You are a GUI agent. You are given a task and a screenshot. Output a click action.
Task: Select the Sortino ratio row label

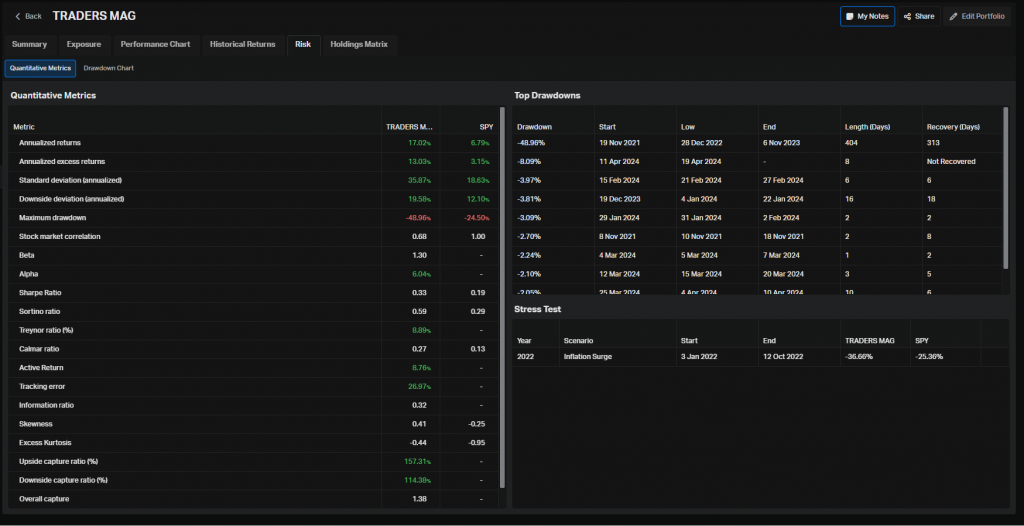pyautogui.click(x=40, y=312)
